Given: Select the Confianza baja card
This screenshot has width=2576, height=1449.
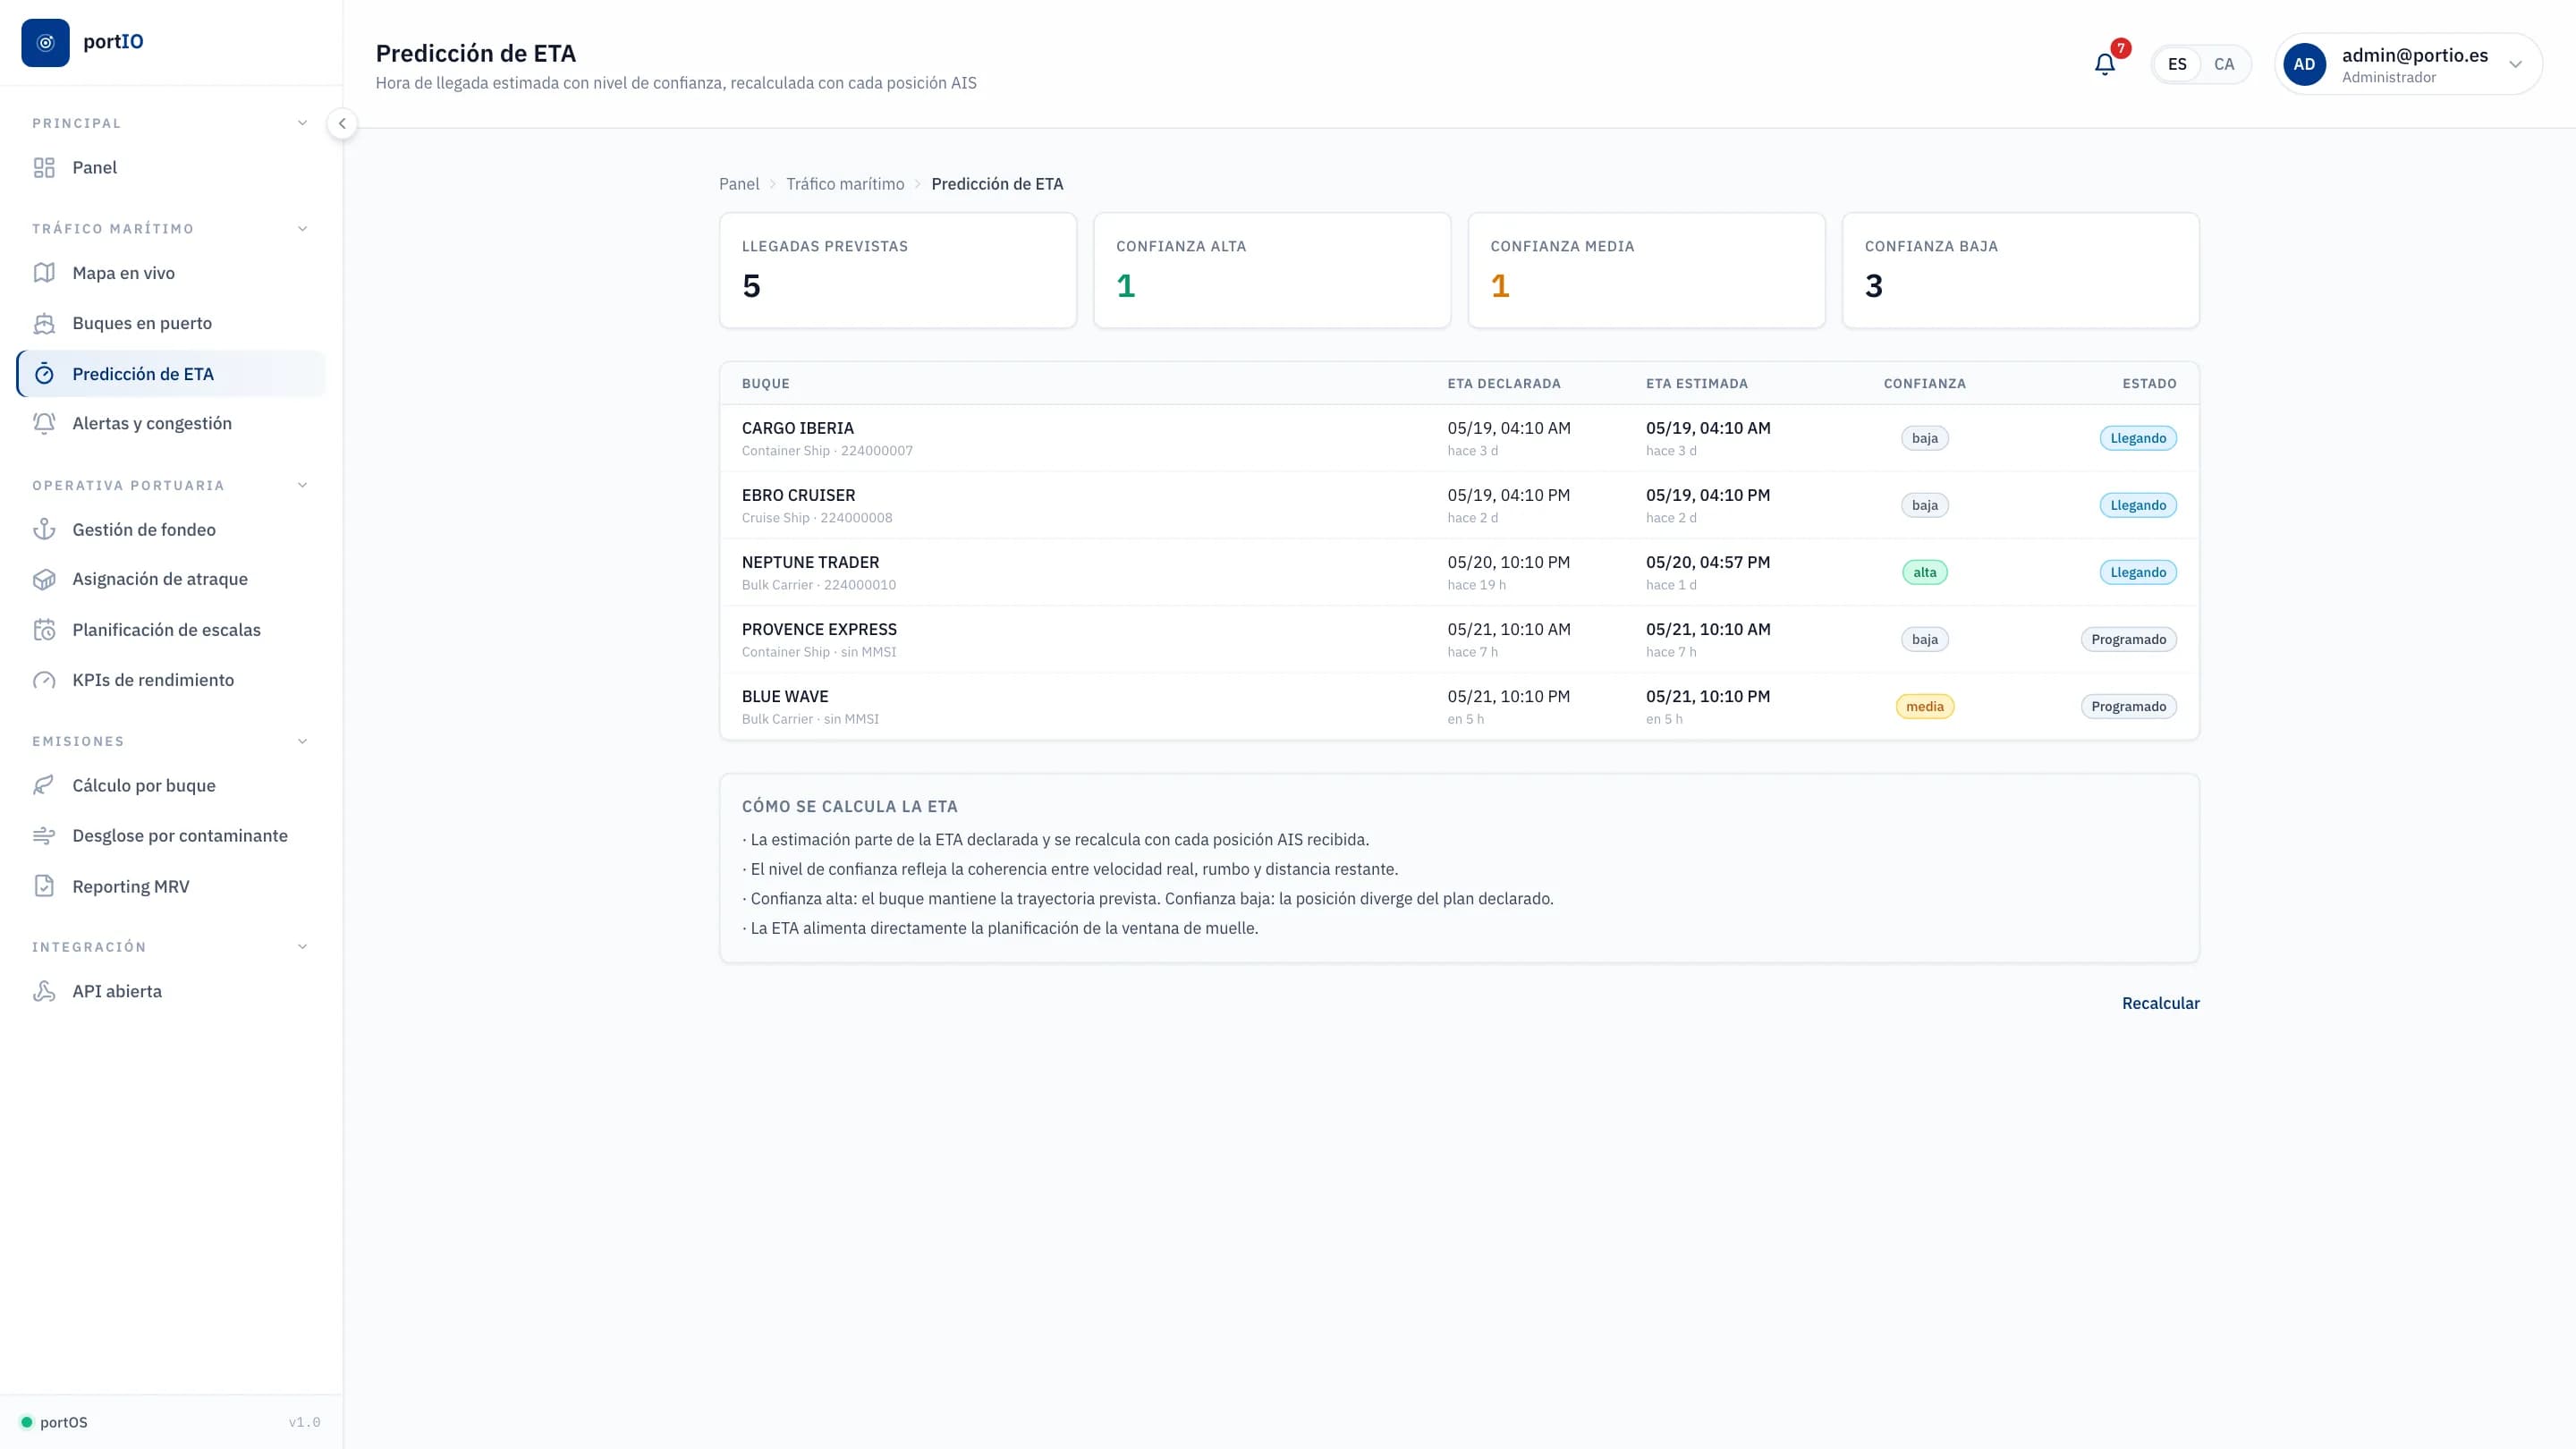Looking at the screenshot, I should pos(2020,270).
